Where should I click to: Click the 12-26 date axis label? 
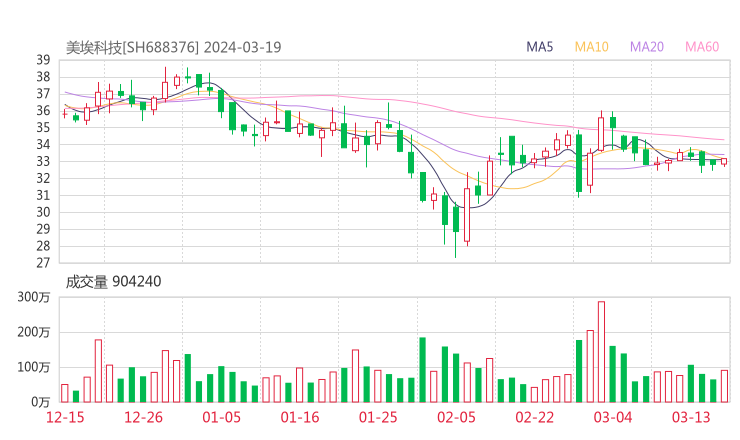(143, 417)
